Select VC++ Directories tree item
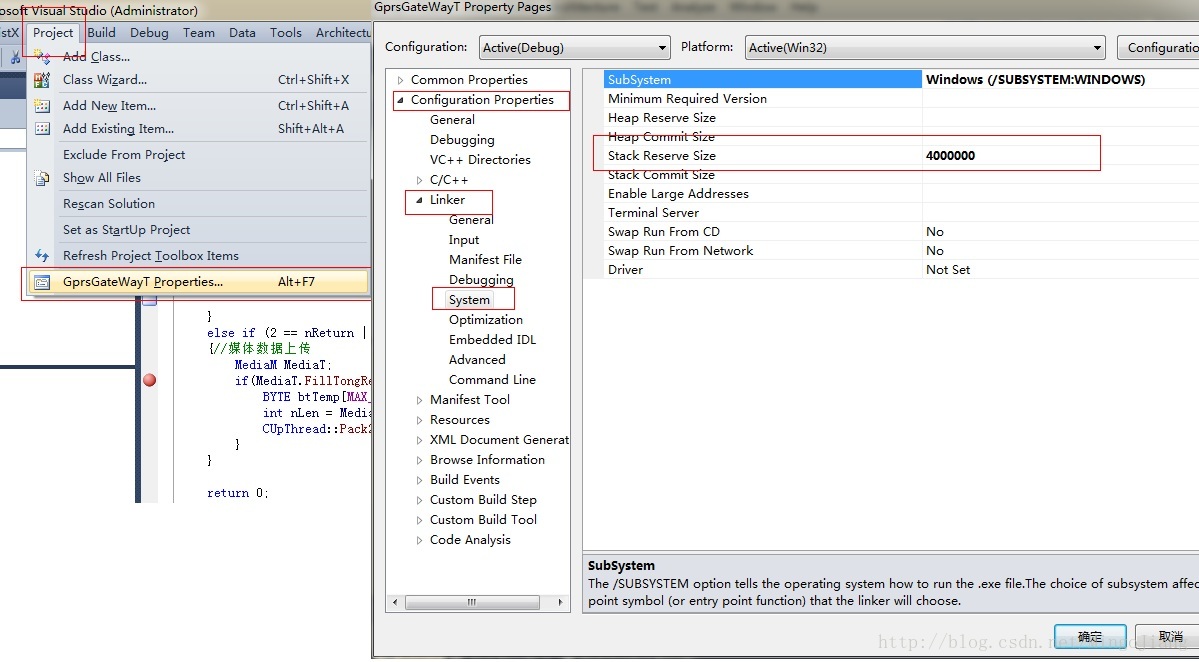The width and height of the screenshot is (1199, 662). (x=480, y=160)
